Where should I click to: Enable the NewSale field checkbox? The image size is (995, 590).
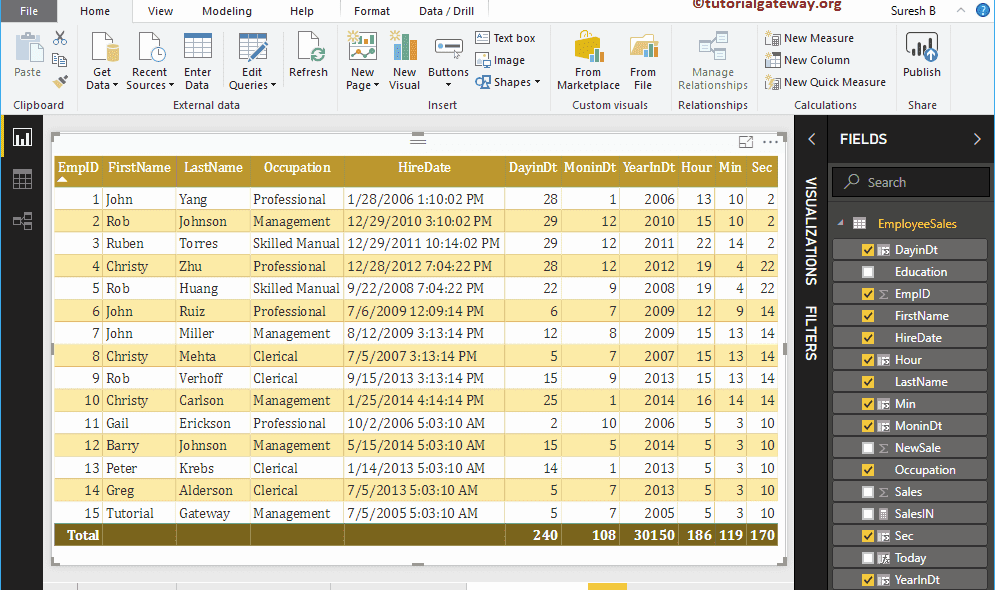868,448
